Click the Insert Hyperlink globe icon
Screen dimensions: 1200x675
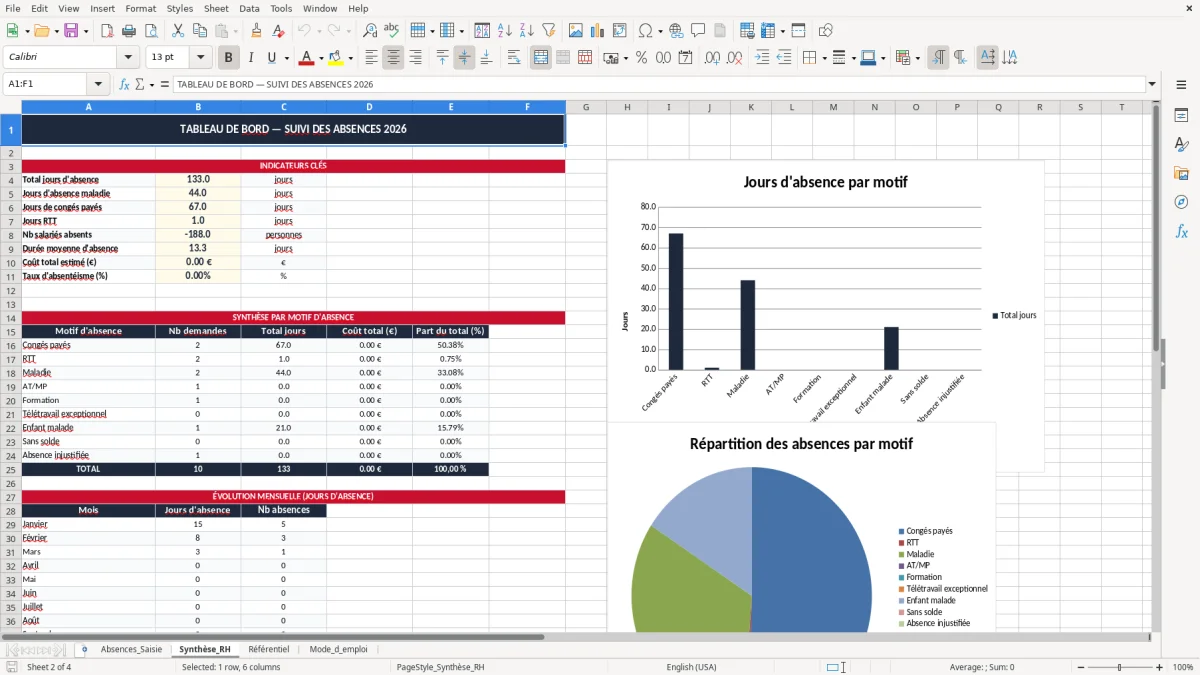pyautogui.click(x=676, y=31)
